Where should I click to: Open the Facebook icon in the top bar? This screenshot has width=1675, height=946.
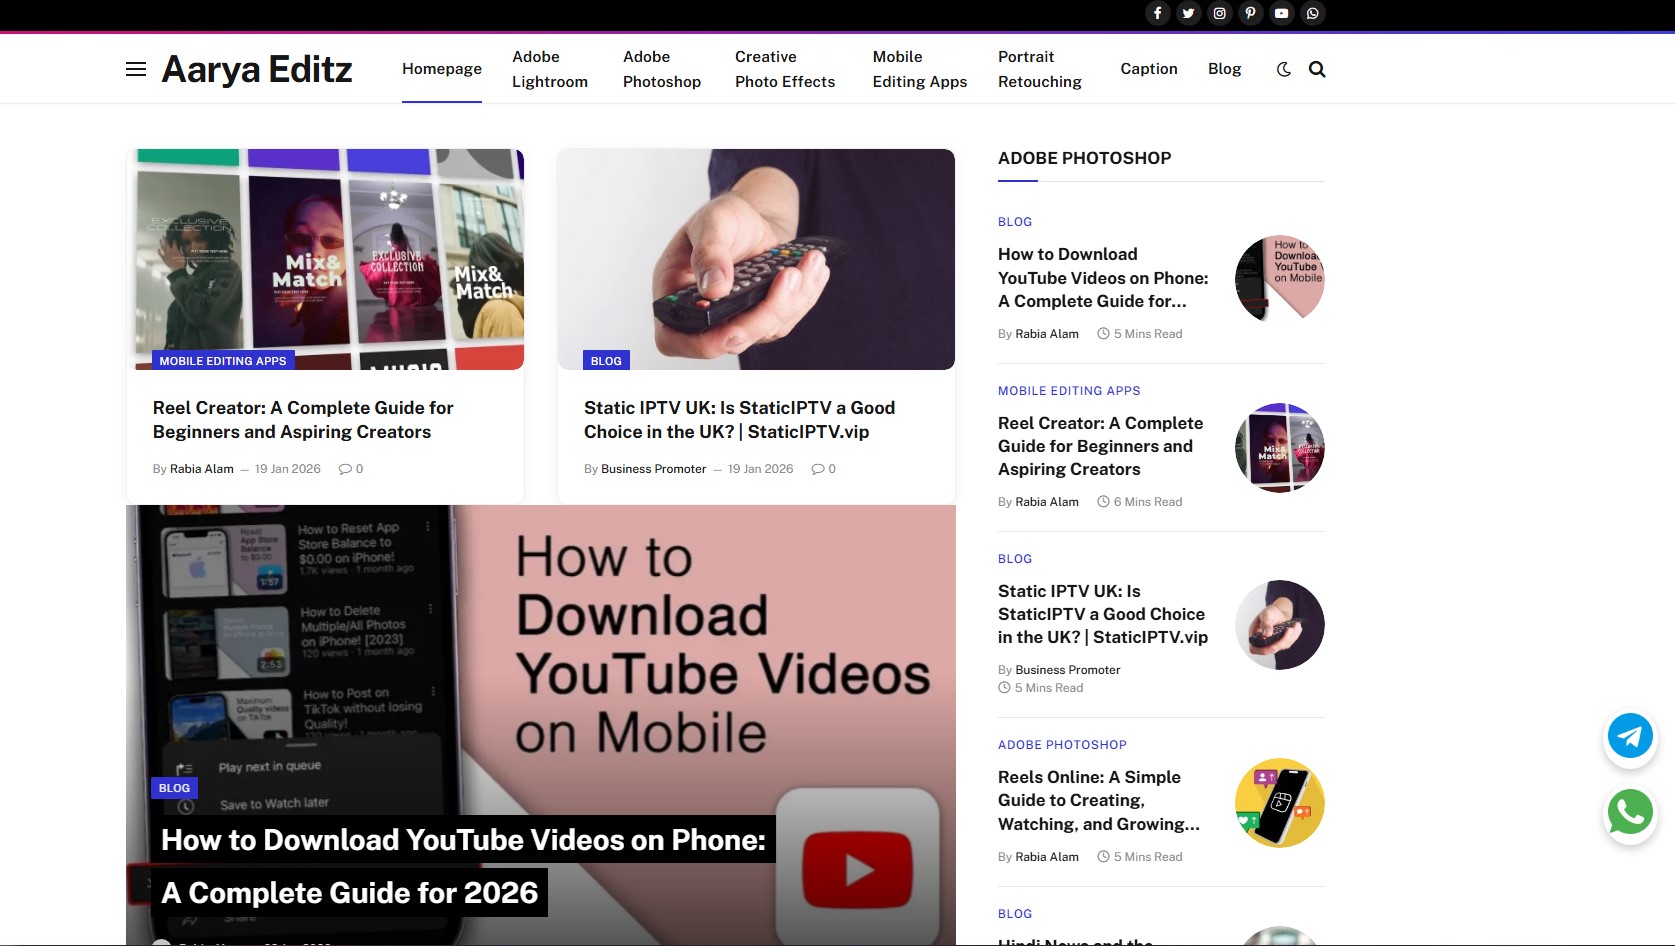click(x=1157, y=13)
